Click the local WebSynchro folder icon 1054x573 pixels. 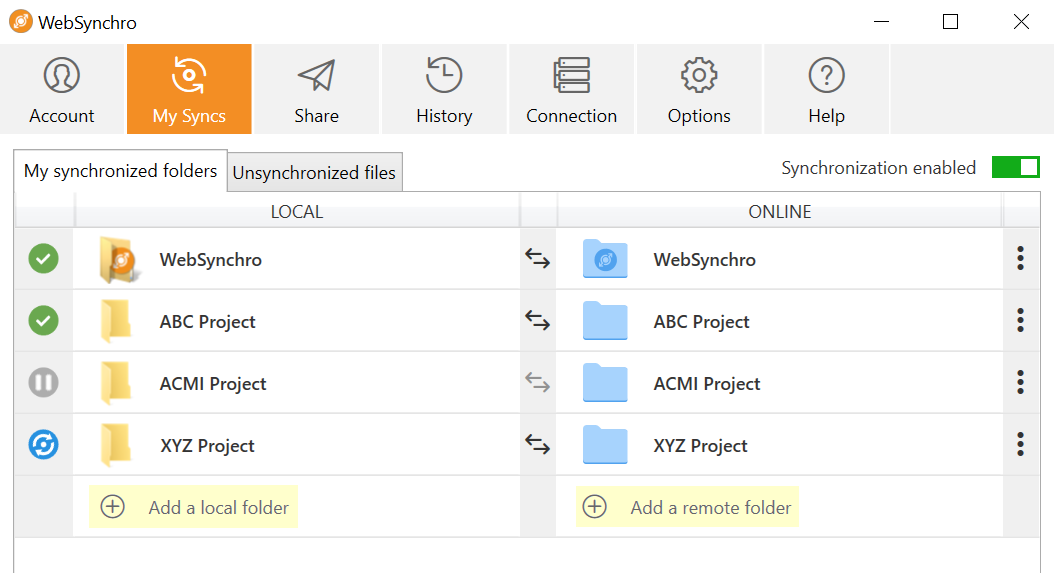coord(120,260)
